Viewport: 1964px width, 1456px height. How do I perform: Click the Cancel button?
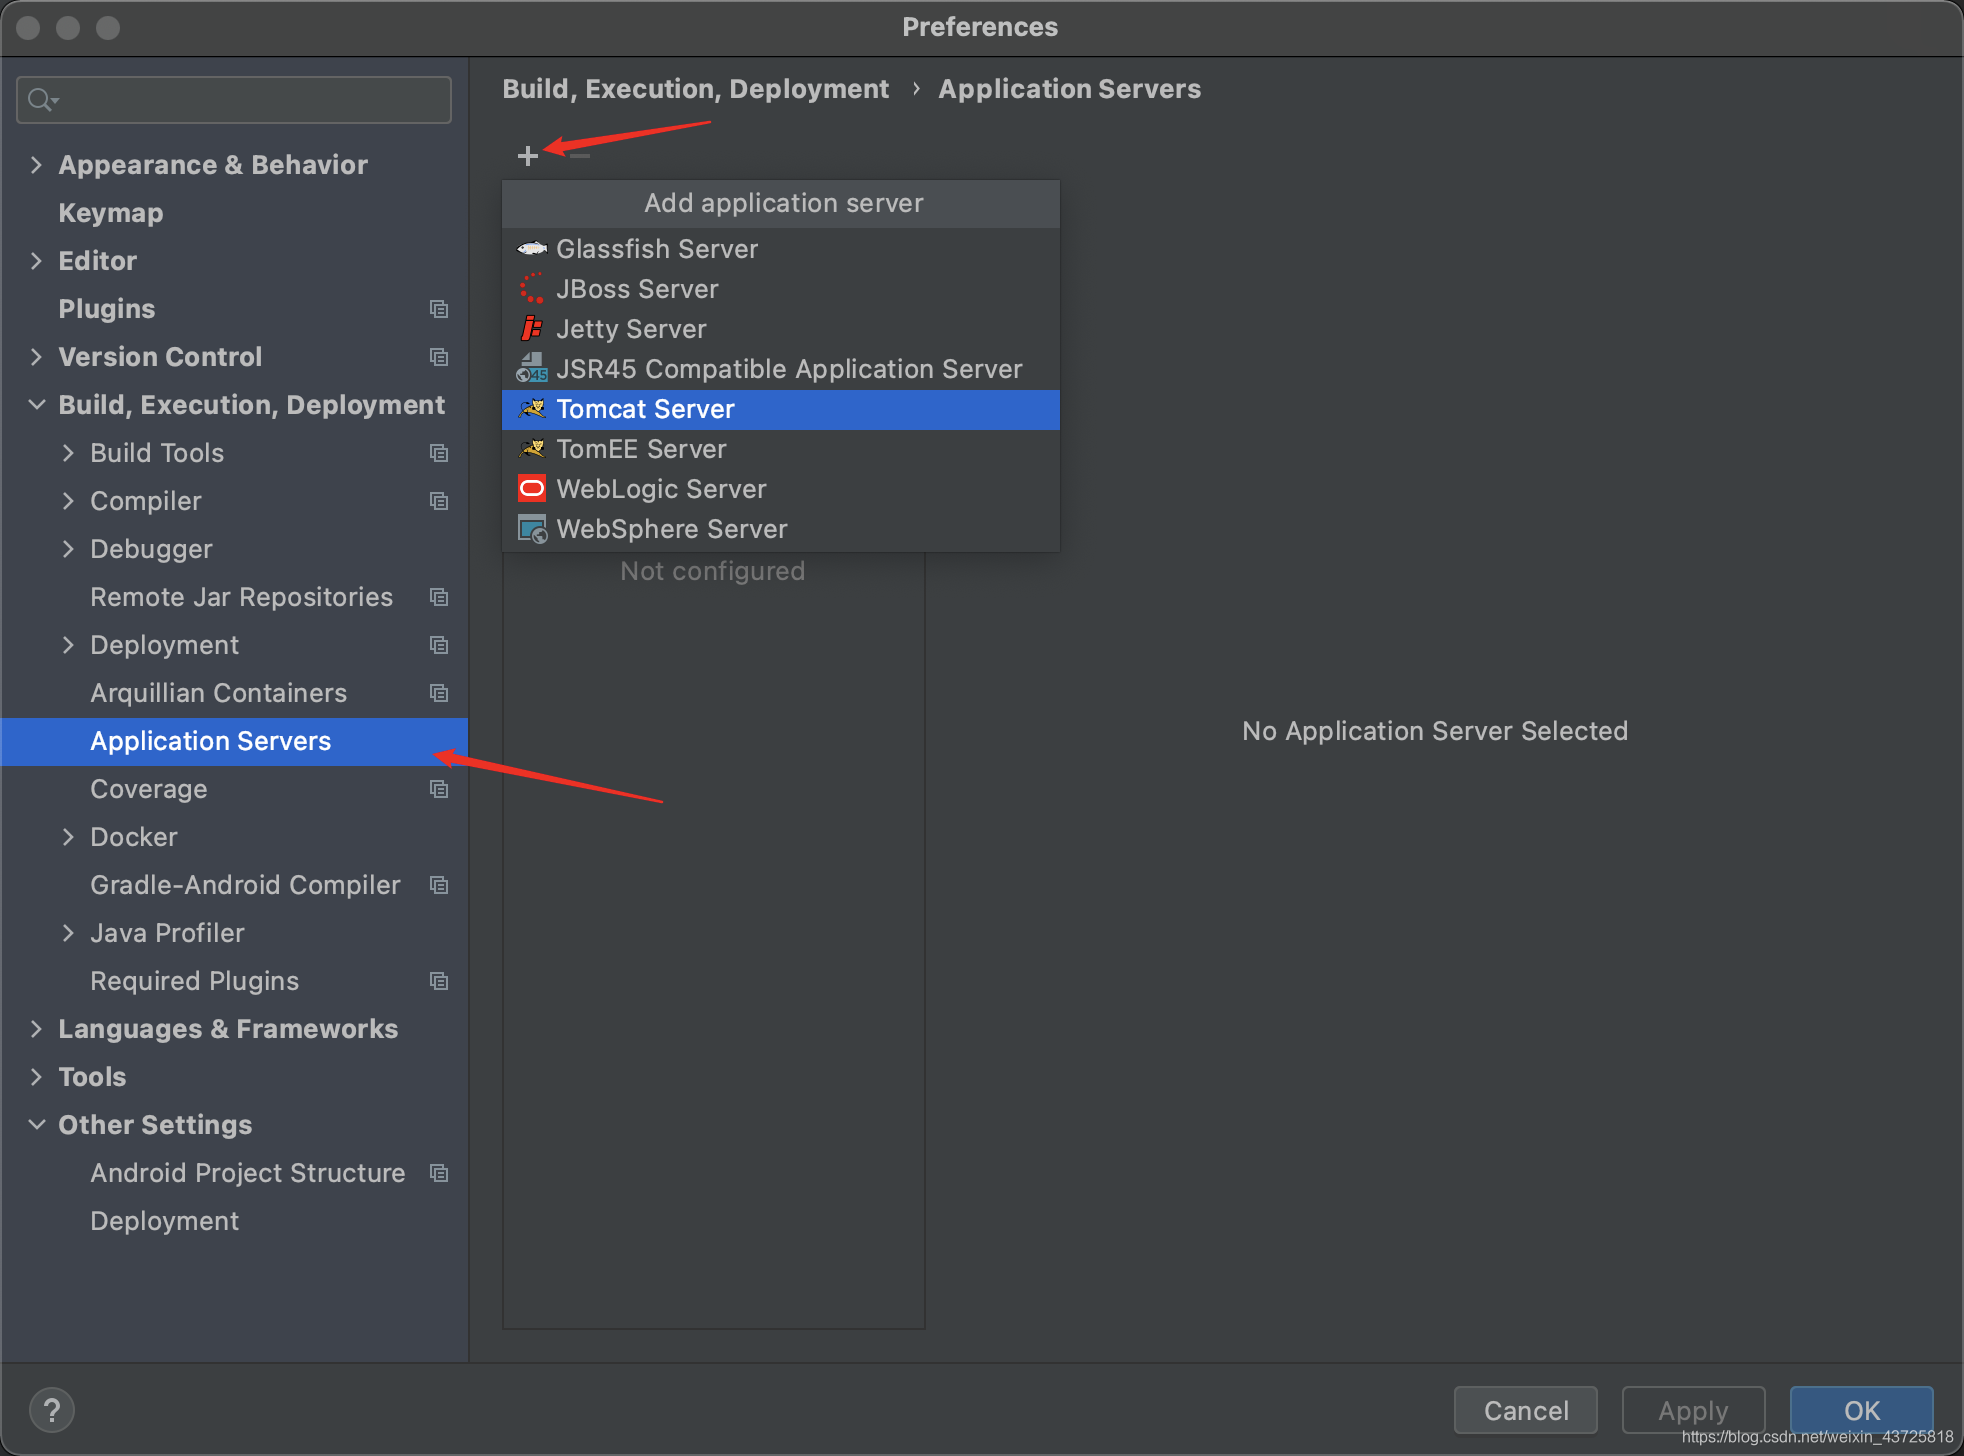coord(1526,1410)
